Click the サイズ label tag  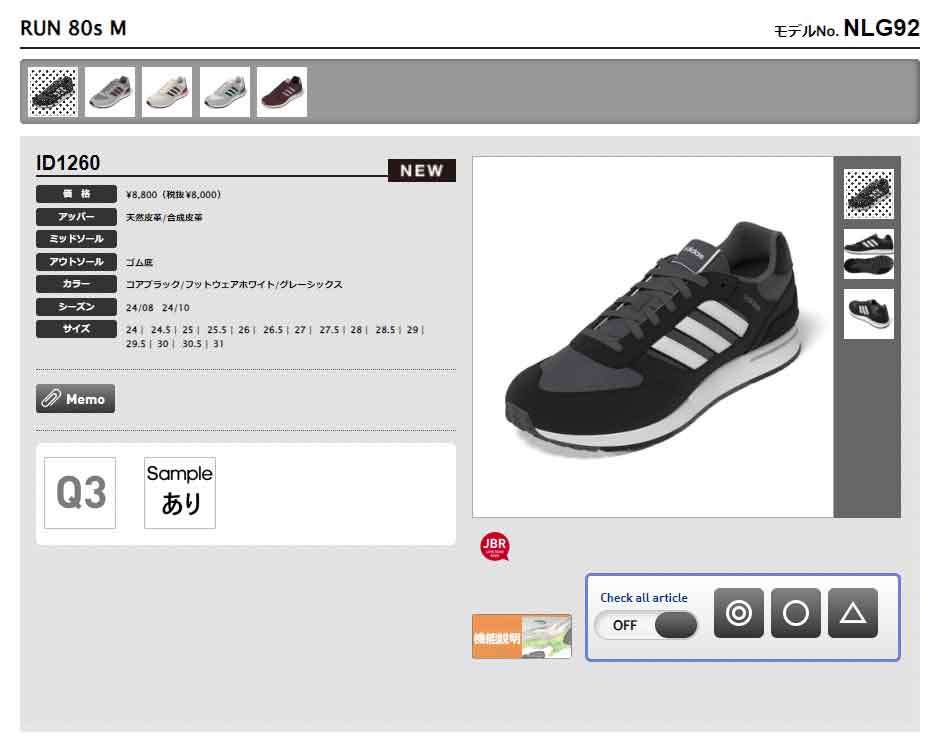click(x=76, y=328)
